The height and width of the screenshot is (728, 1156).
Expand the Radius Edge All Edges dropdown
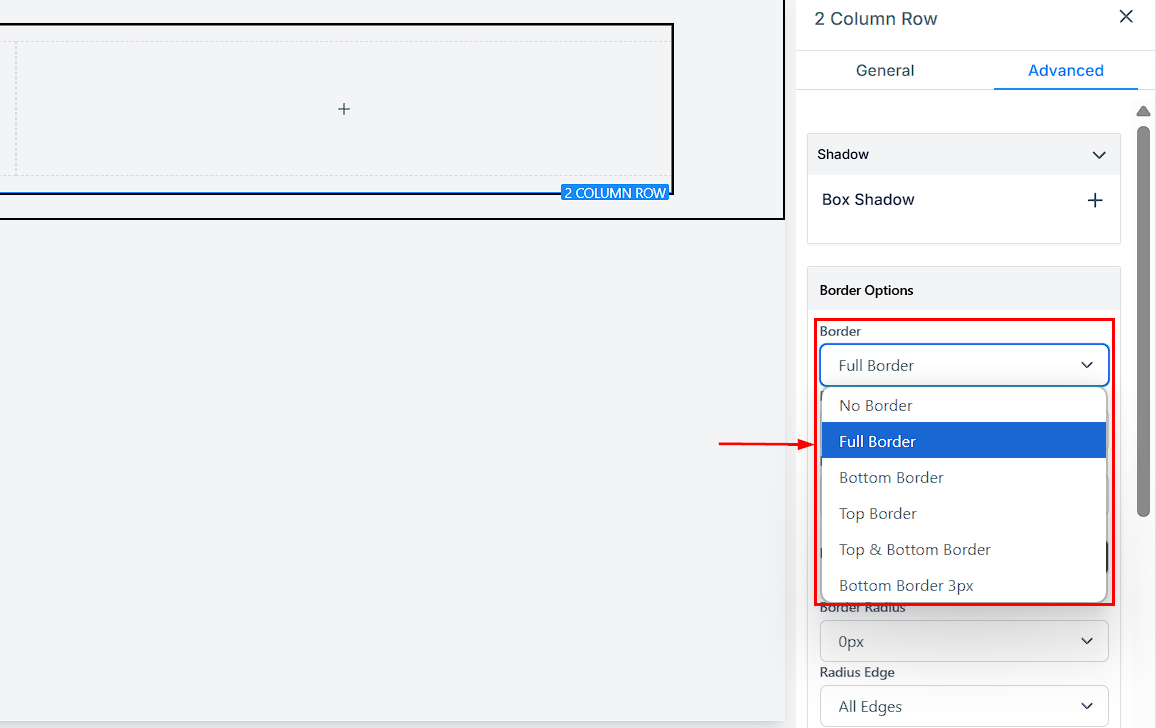[964, 706]
